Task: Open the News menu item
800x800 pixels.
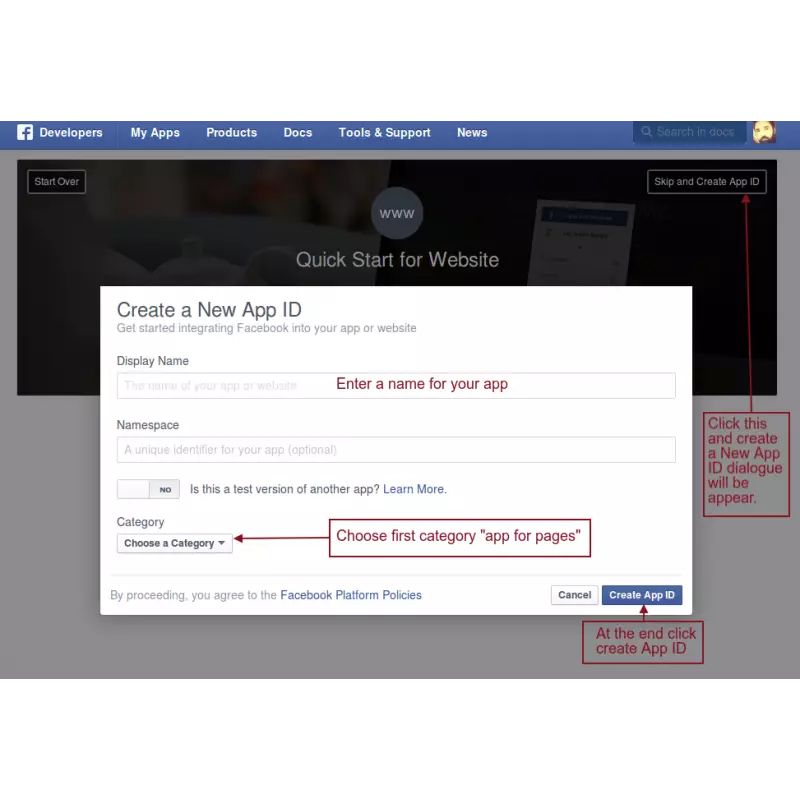Action: [x=472, y=133]
